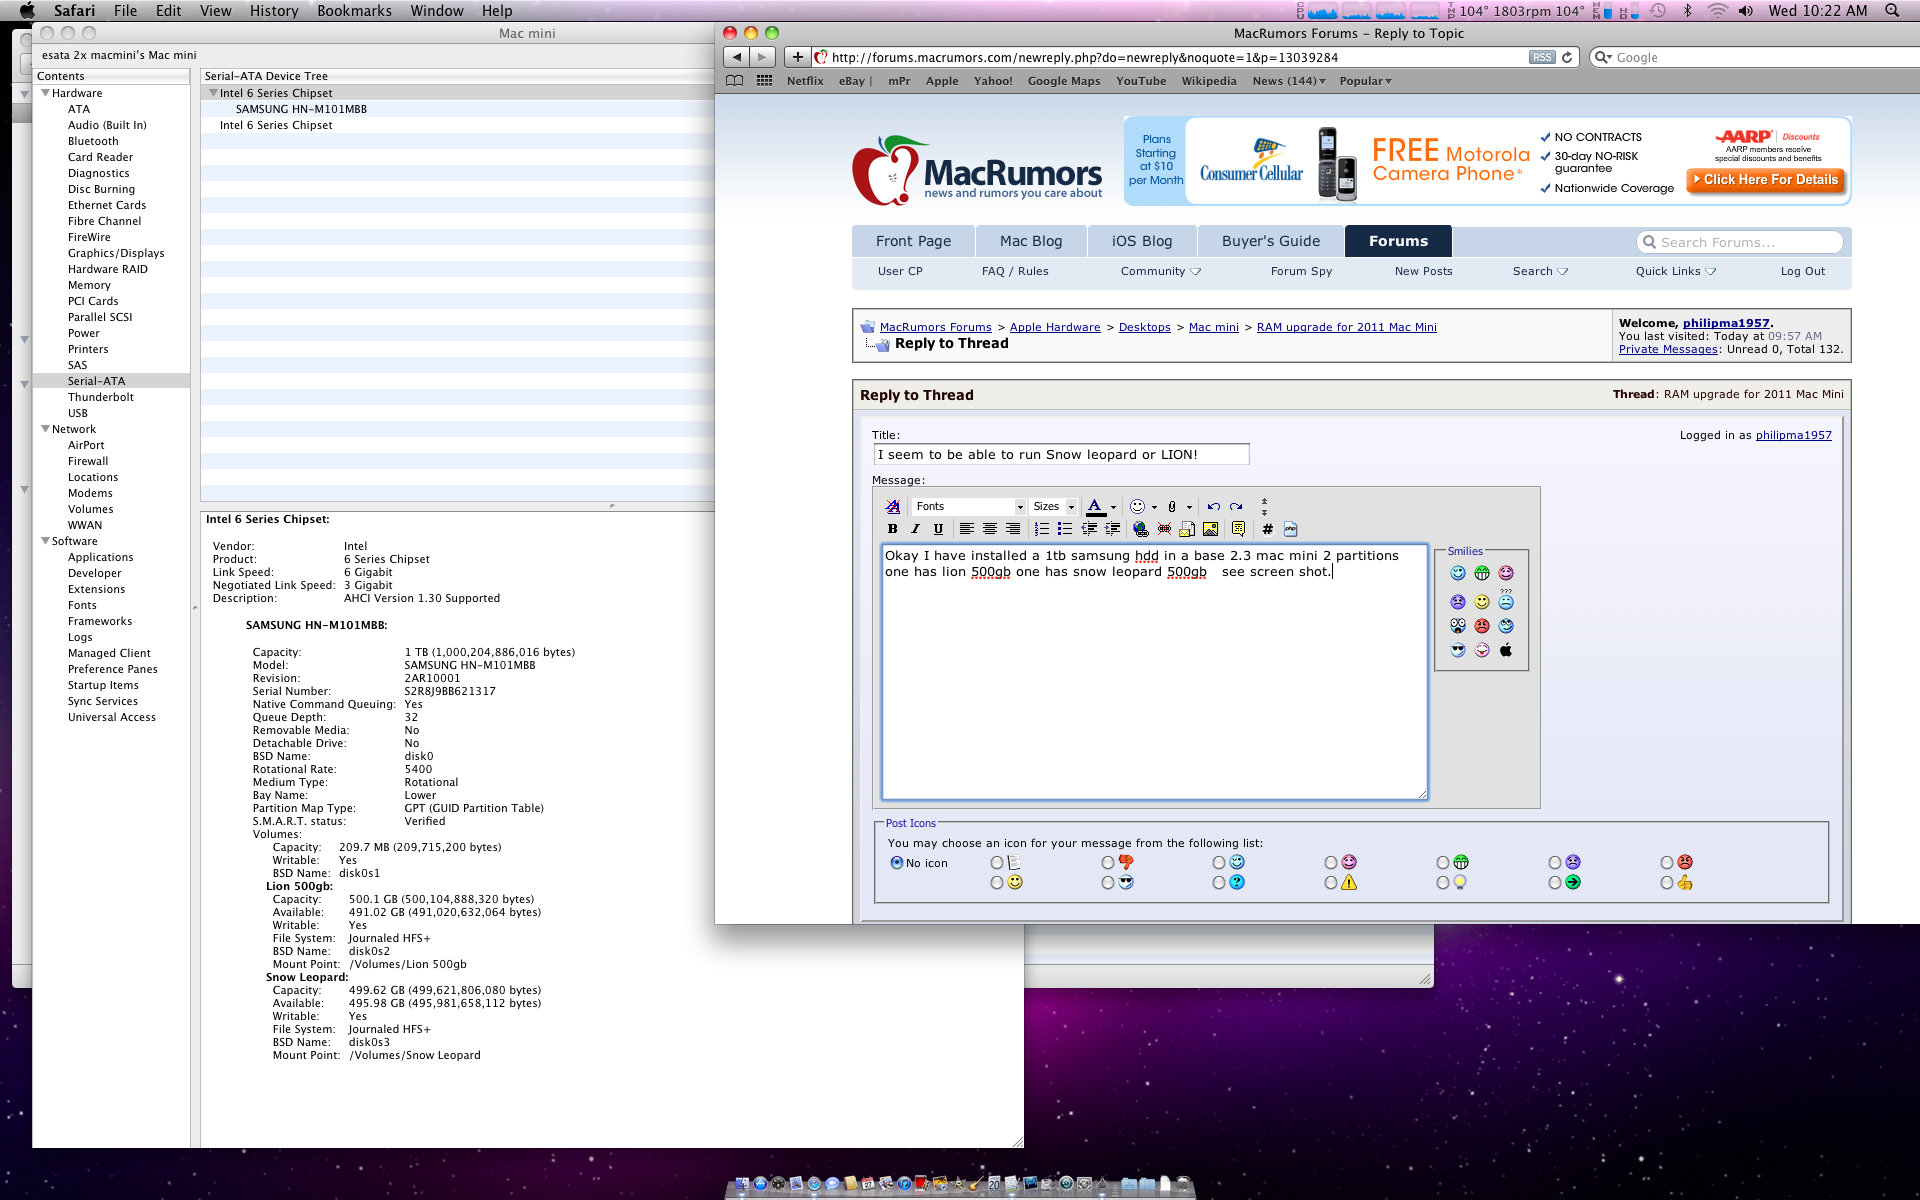Screen dimensions: 1920x1200
Task: Insert the Apple logo smilie
Action: pos(1506,650)
